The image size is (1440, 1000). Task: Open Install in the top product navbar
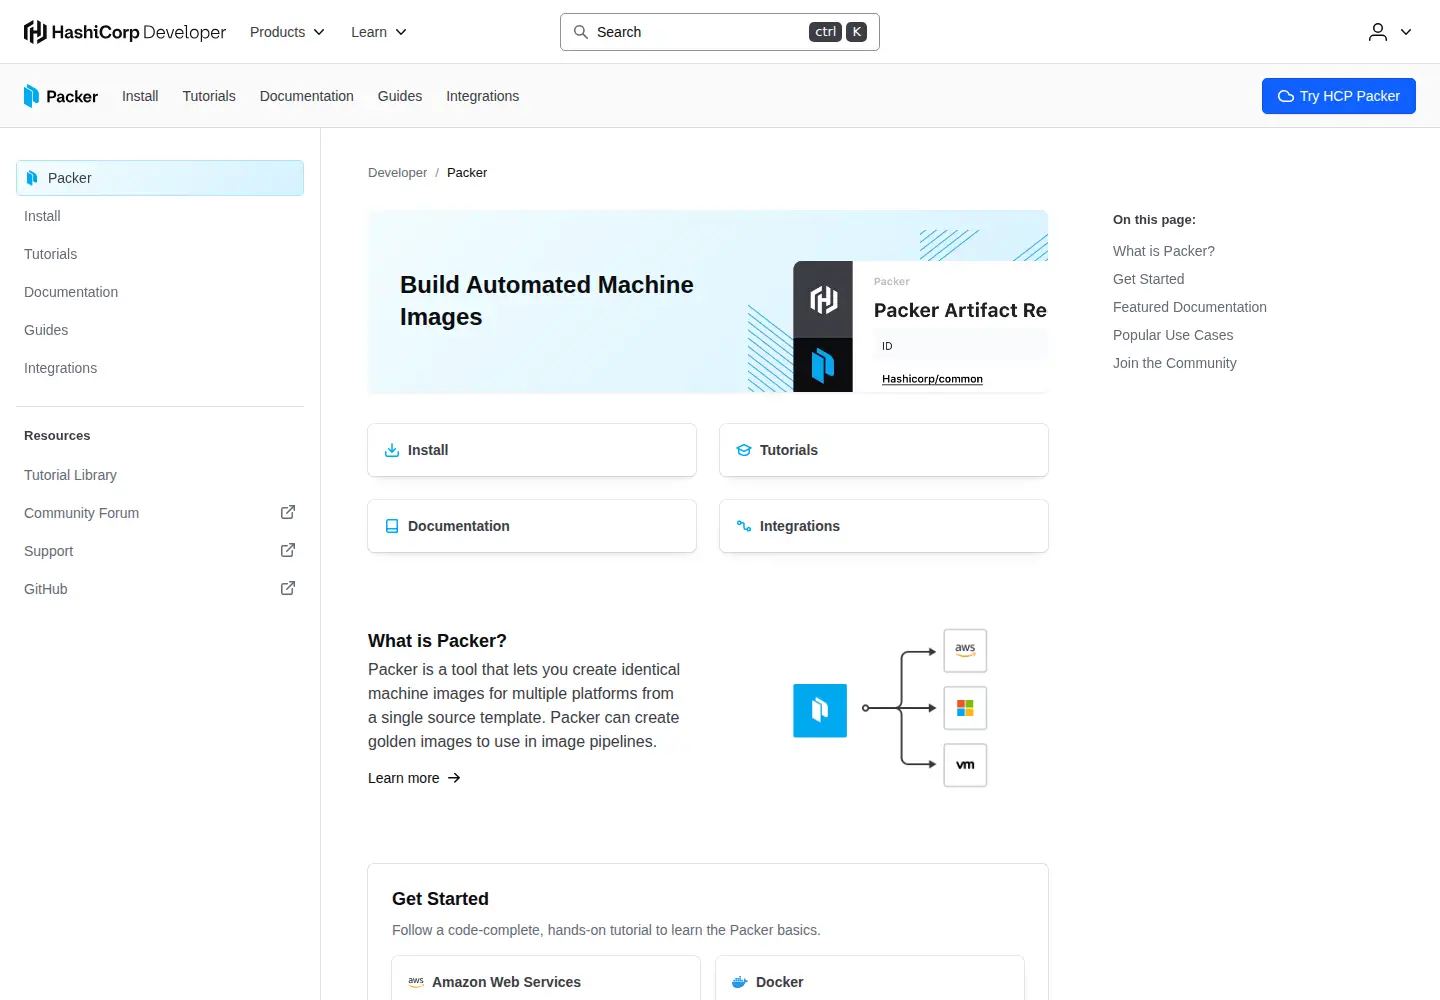140,96
